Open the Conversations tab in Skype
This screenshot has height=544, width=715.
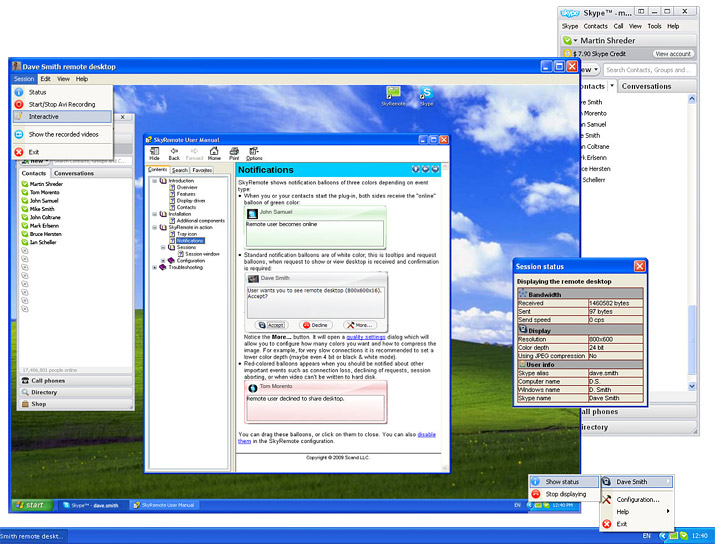646,86
